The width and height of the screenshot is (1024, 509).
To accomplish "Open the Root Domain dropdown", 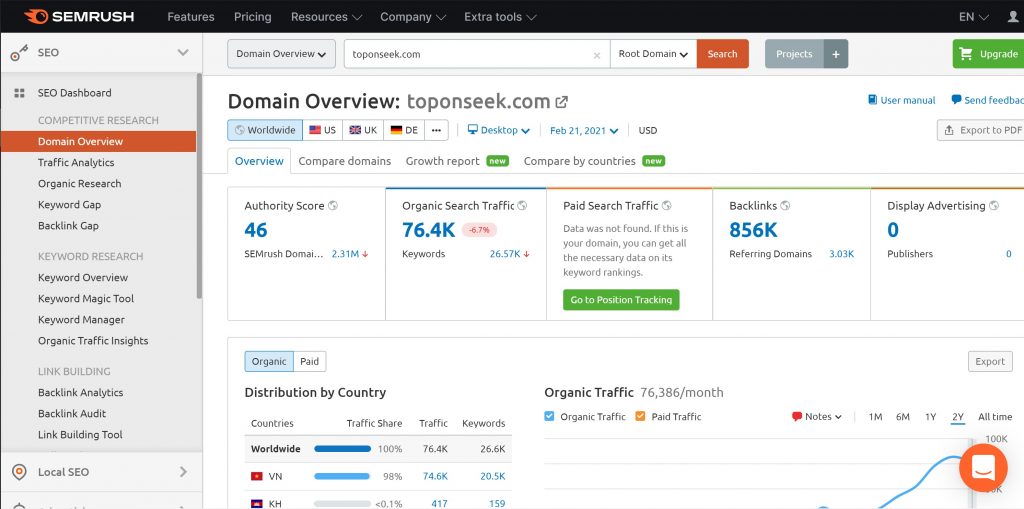I will click(x=653, y=54).
